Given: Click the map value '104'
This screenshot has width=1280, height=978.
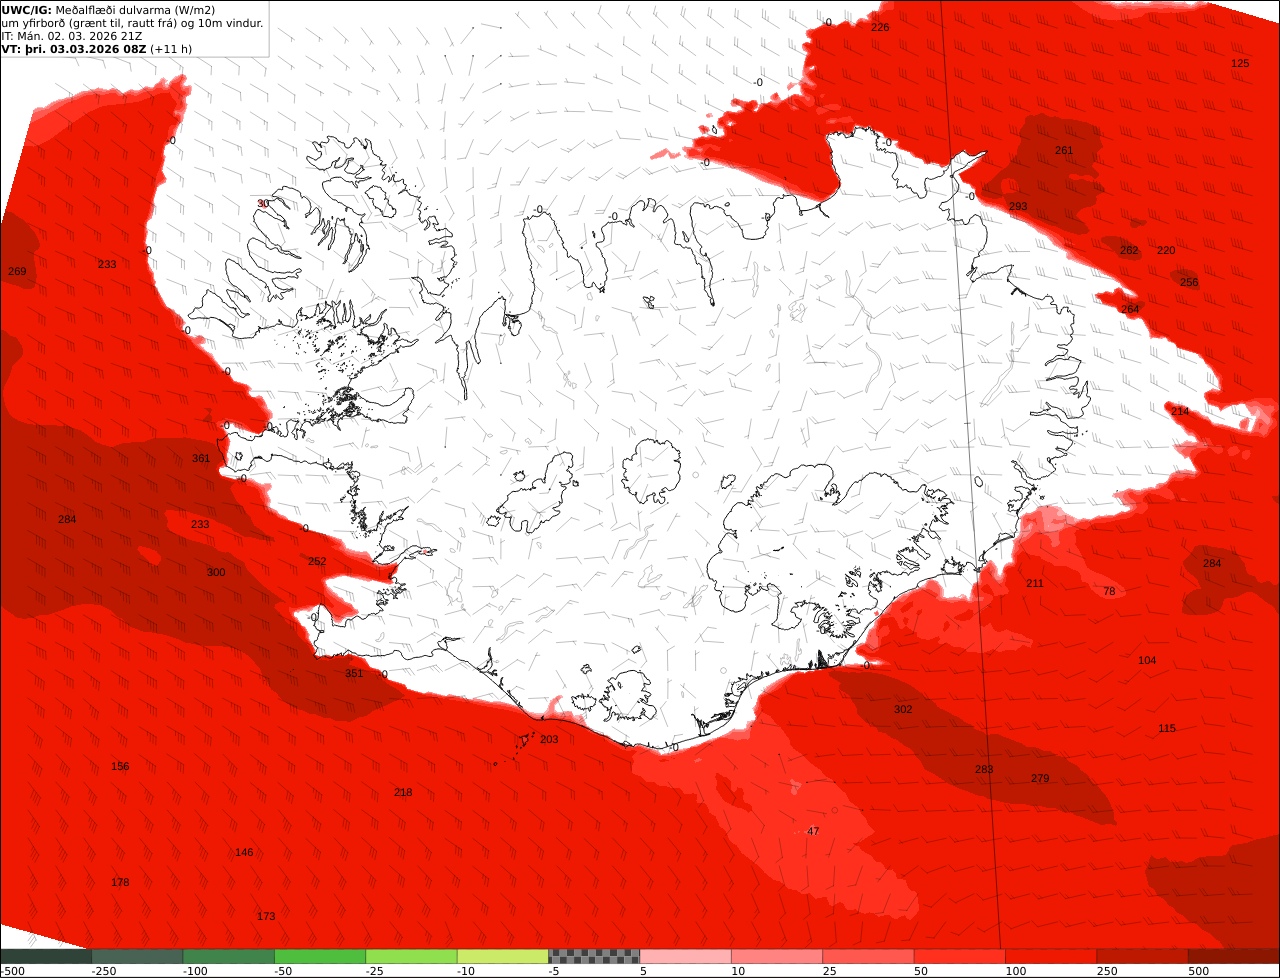Looking at the screenshot, I should [1147, 660].
